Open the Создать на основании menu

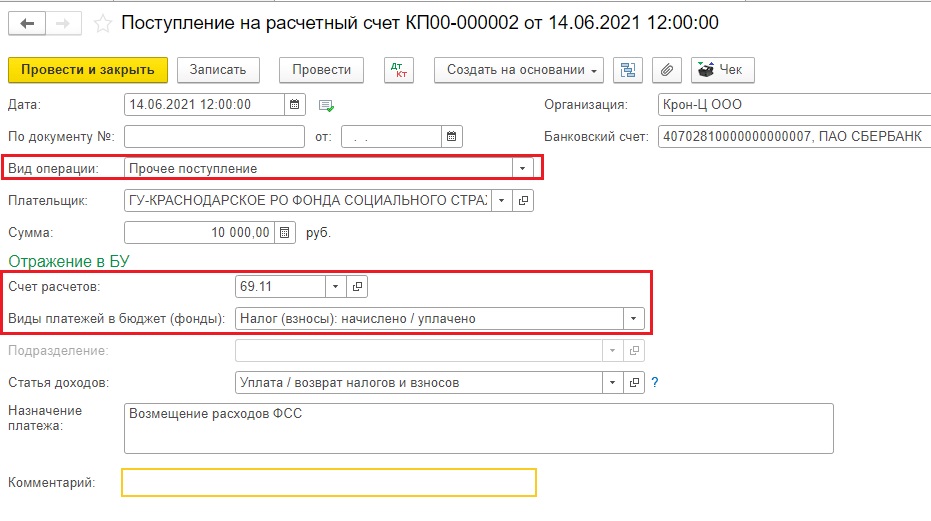(x=518, y=70)
